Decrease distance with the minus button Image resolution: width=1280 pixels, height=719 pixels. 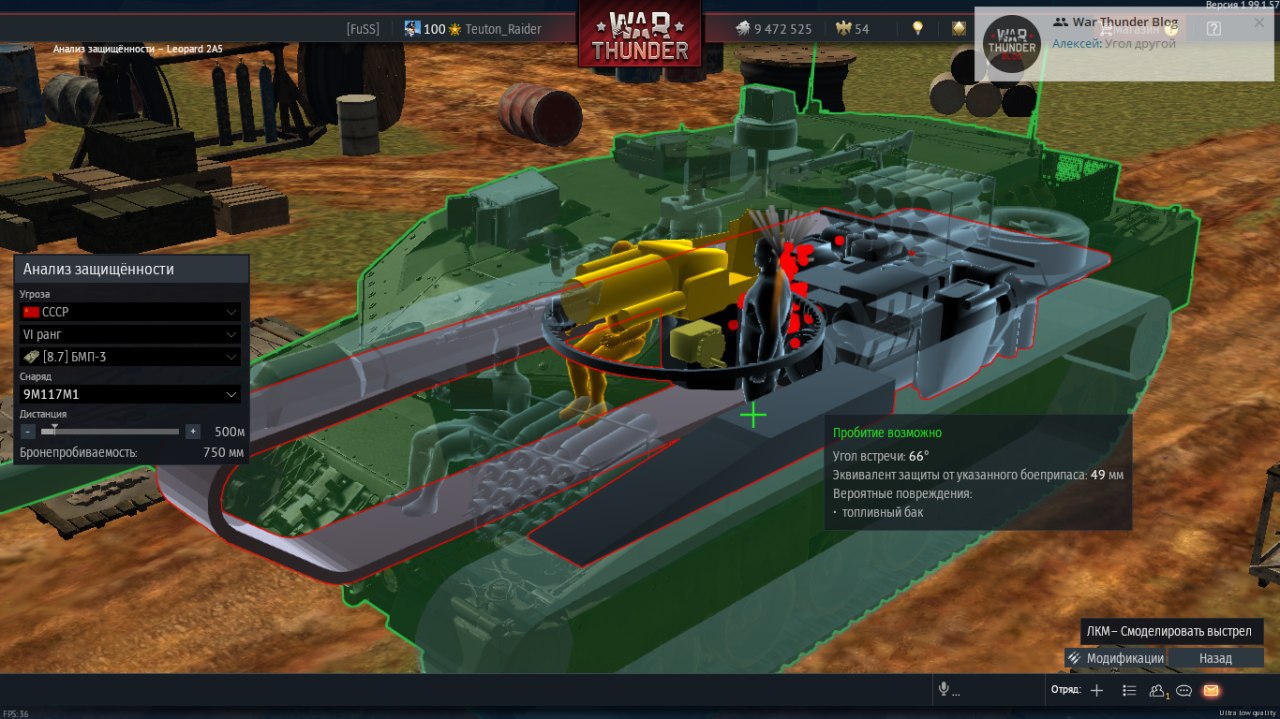point(27,431)
